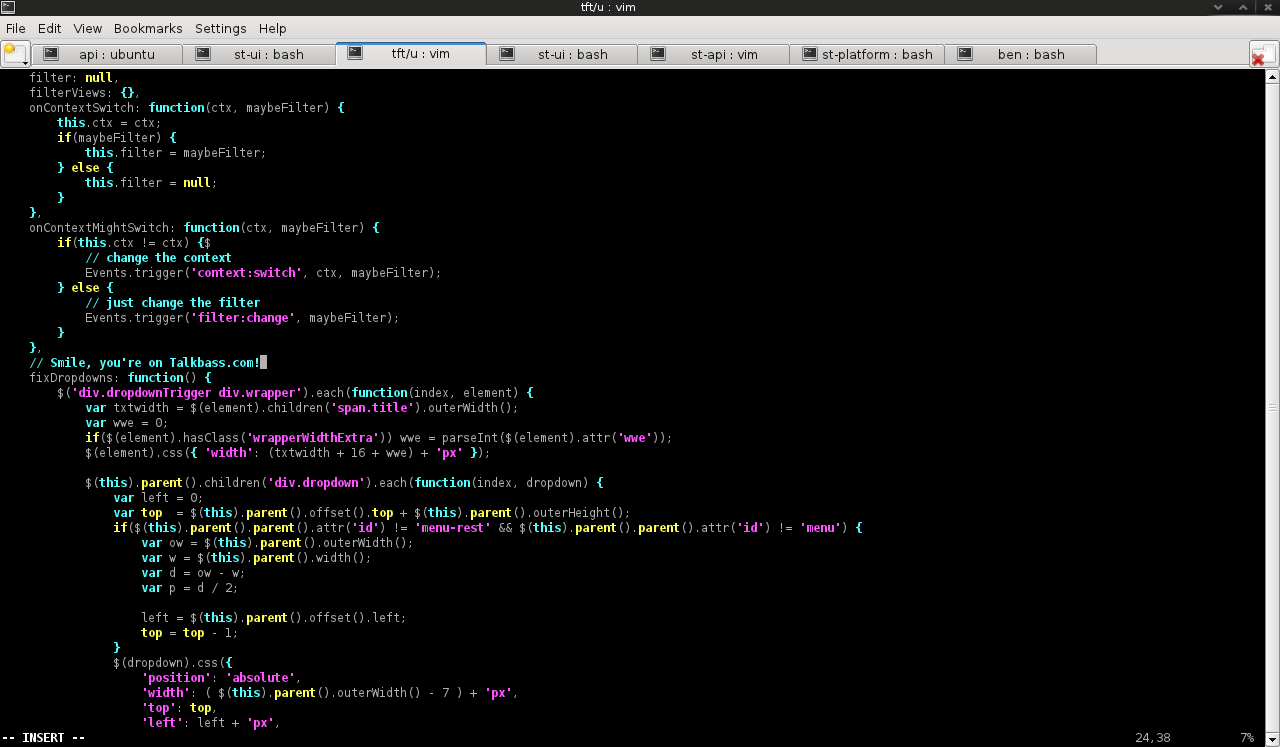1280x747 pixels.
Task: Click terminal icon on 'st-platform : bash' tab
Action: [x=811, y=54]
